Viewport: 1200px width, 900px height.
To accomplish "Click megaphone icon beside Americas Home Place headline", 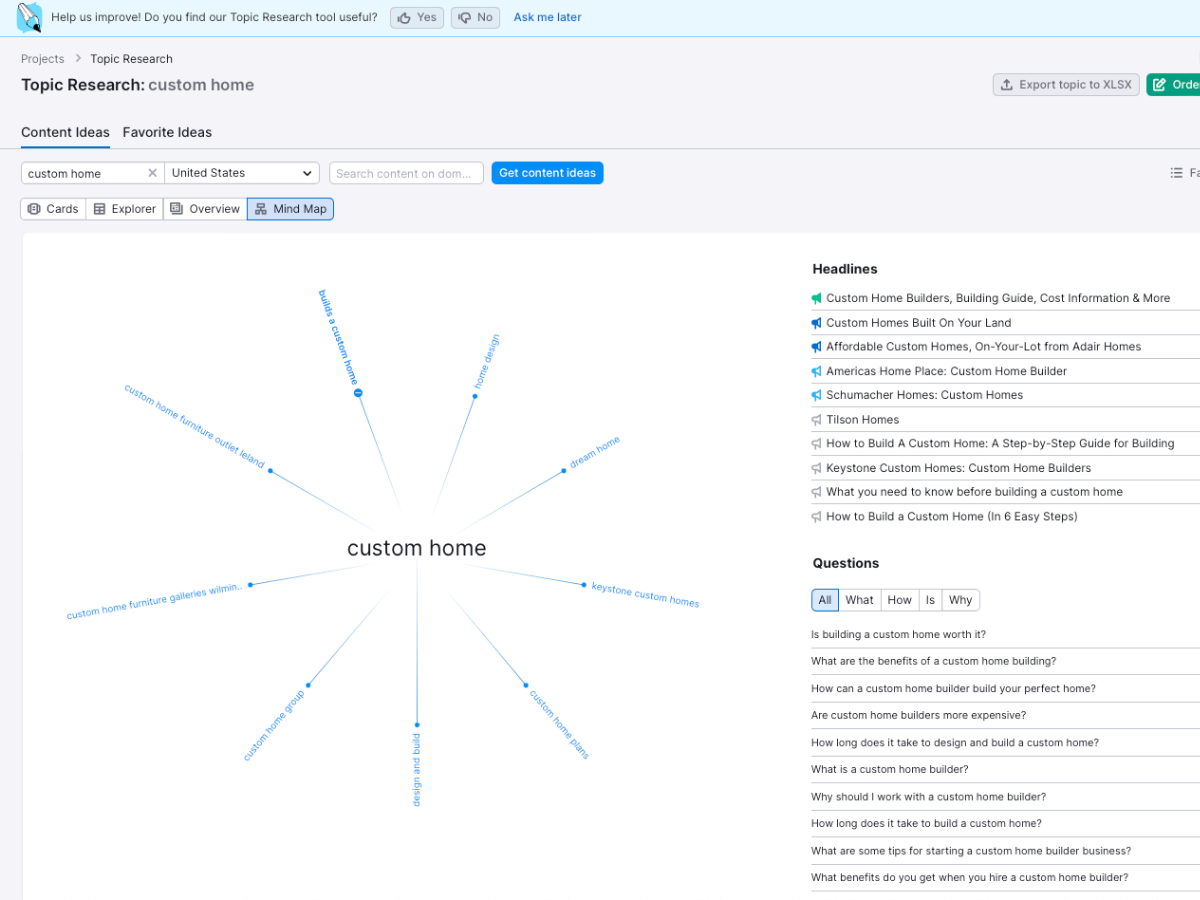I will pos(817,371).
